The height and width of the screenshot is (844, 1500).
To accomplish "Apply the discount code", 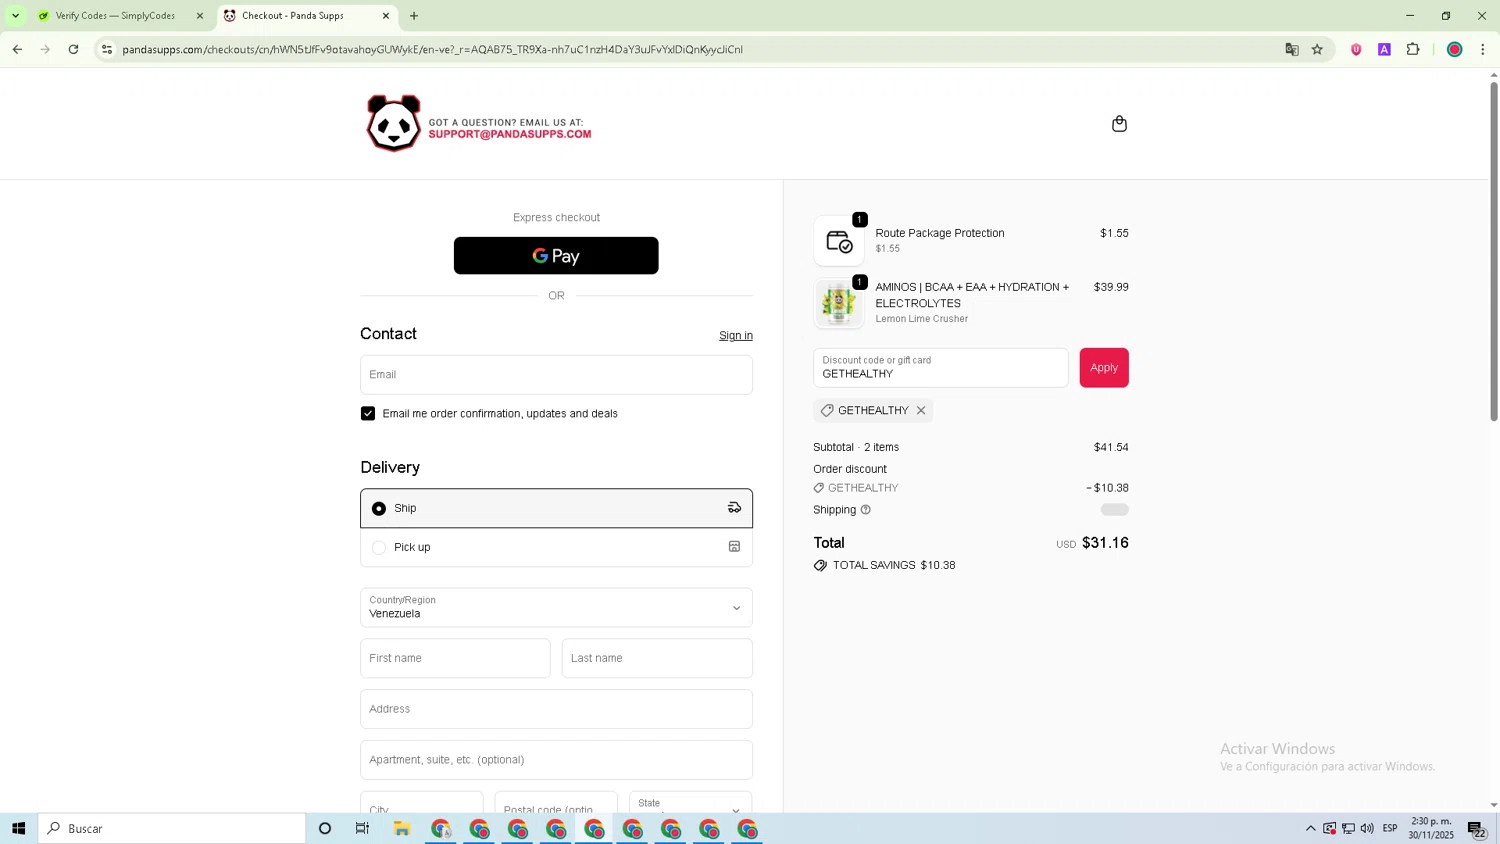I will point(1104,368).
